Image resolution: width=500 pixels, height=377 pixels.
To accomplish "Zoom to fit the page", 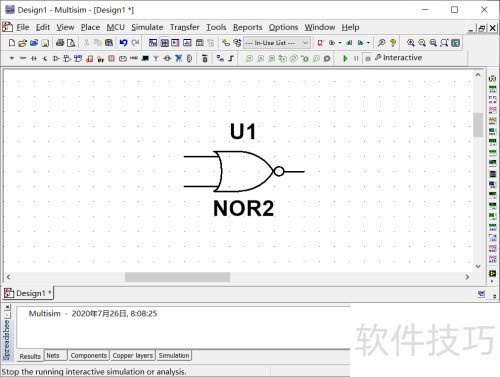I will 444,43.
